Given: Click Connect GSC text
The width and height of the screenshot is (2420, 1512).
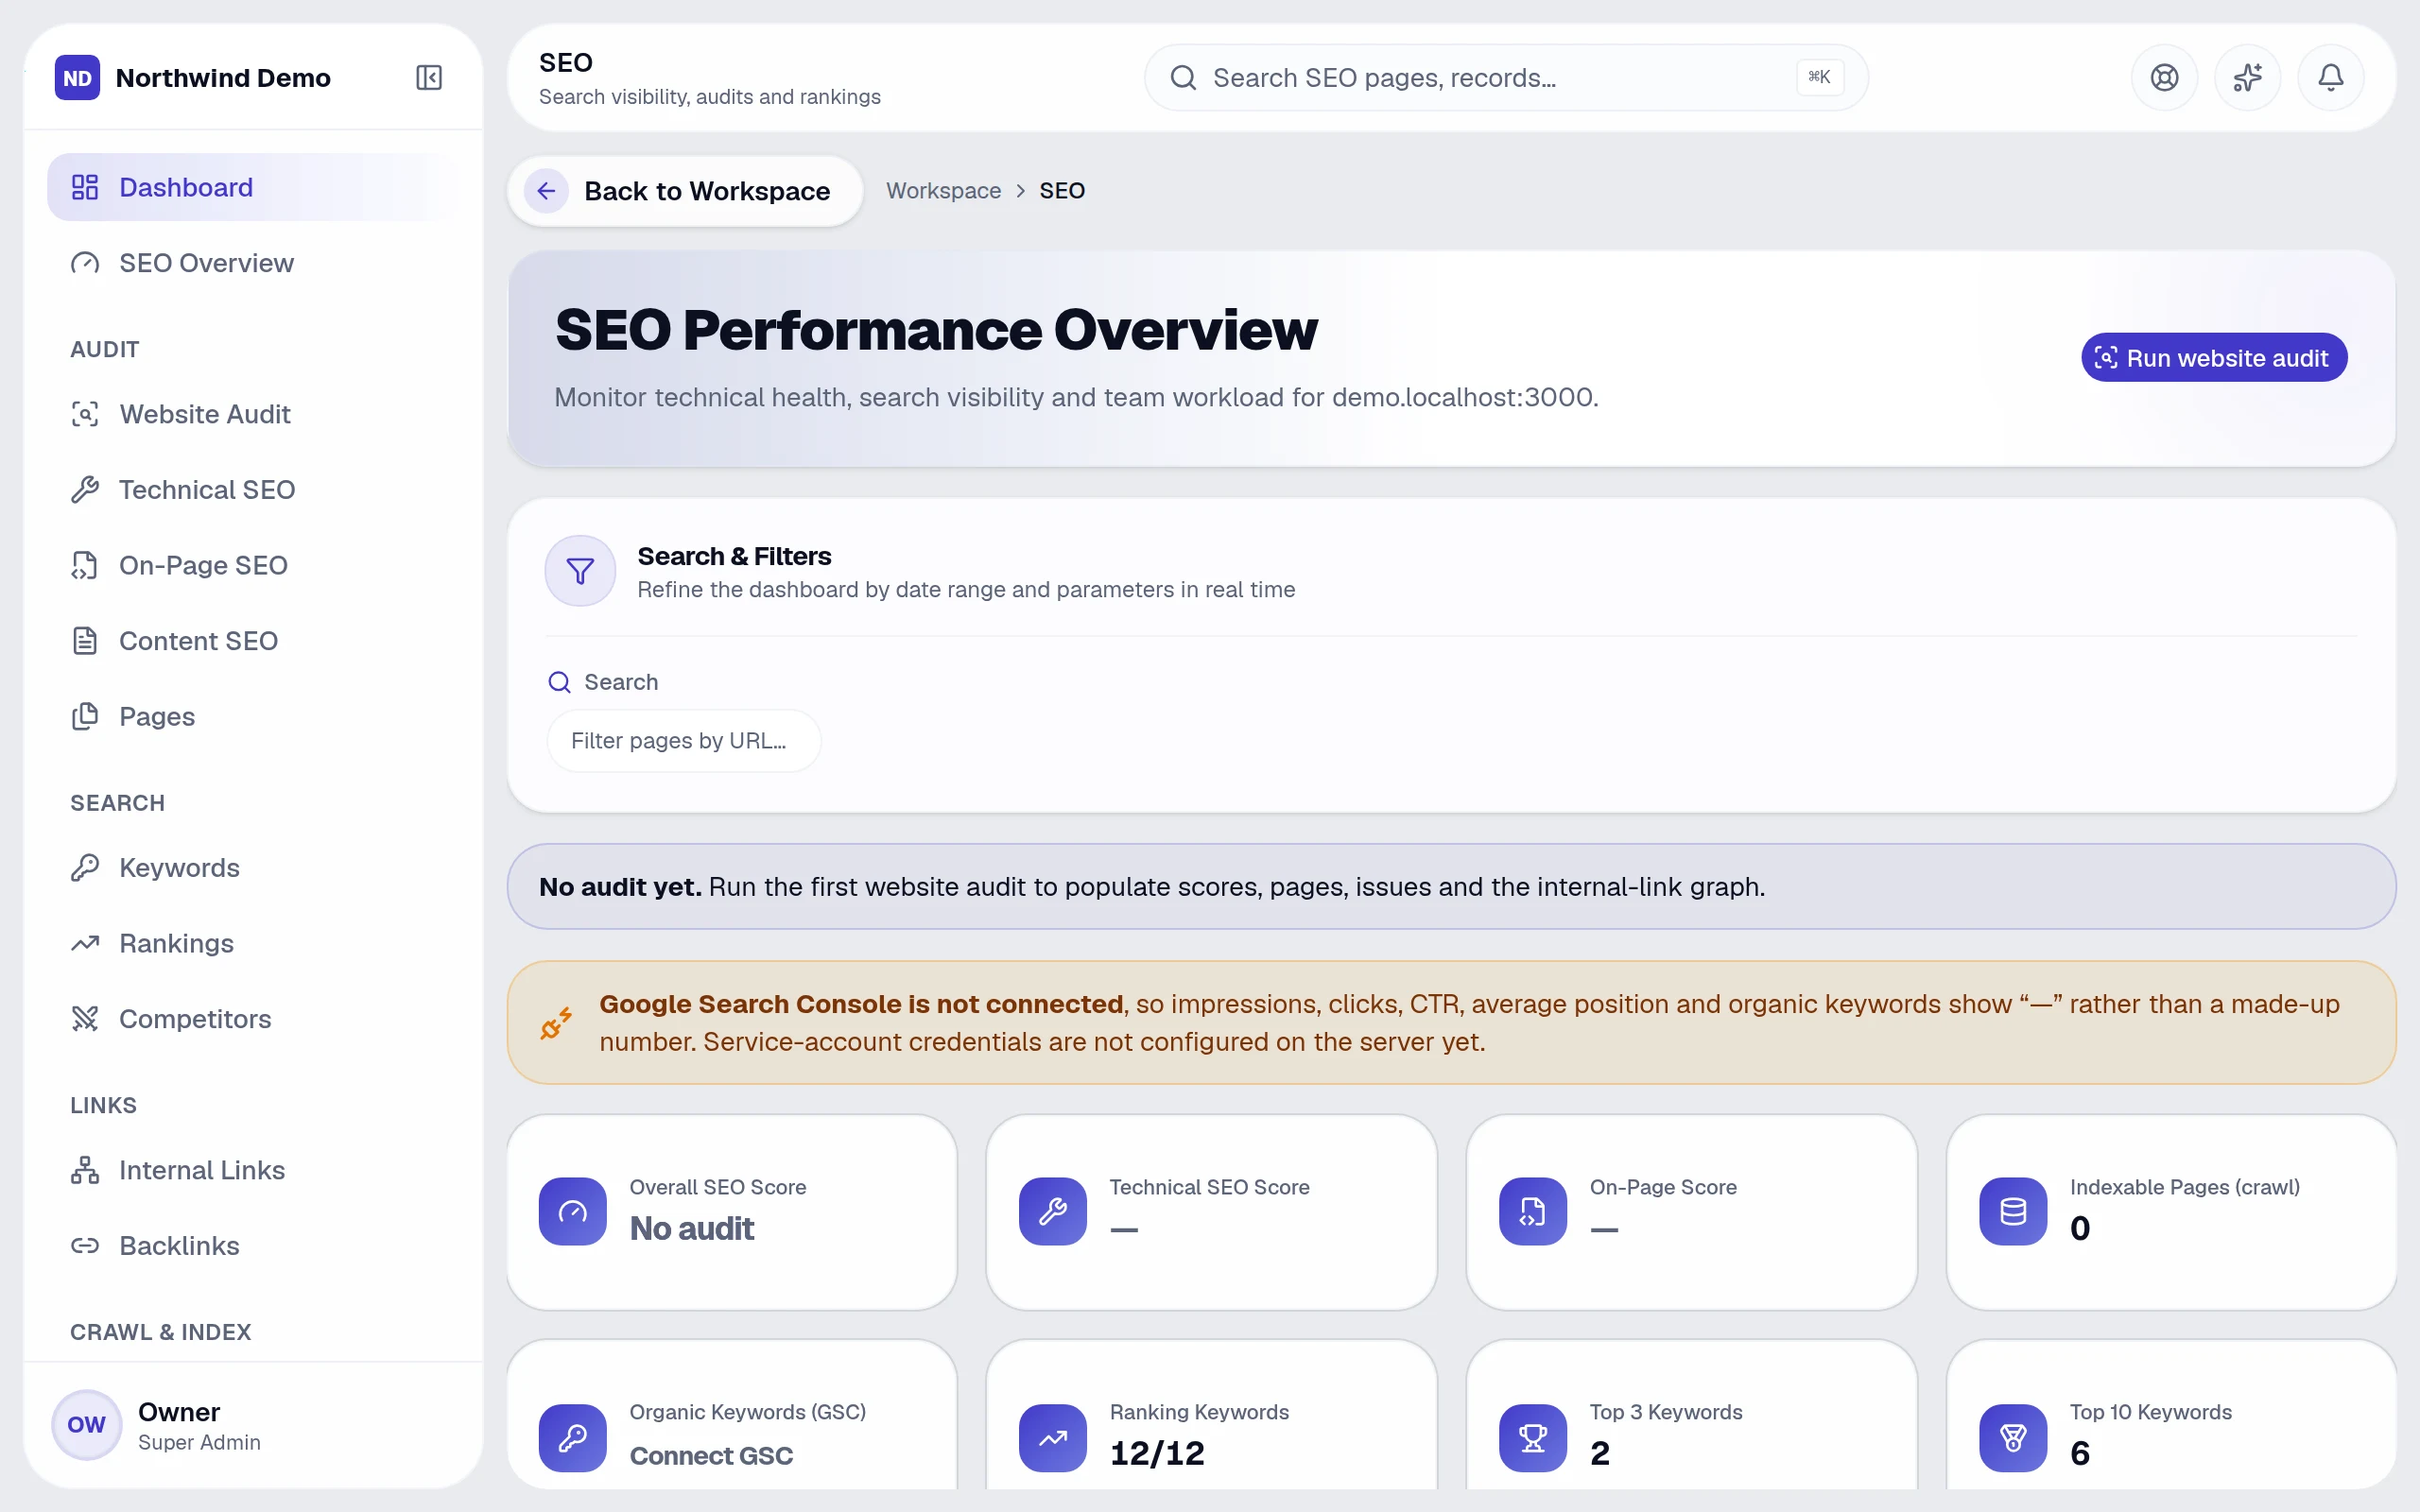Looking at the screenshot, I should click(711, 1456).
